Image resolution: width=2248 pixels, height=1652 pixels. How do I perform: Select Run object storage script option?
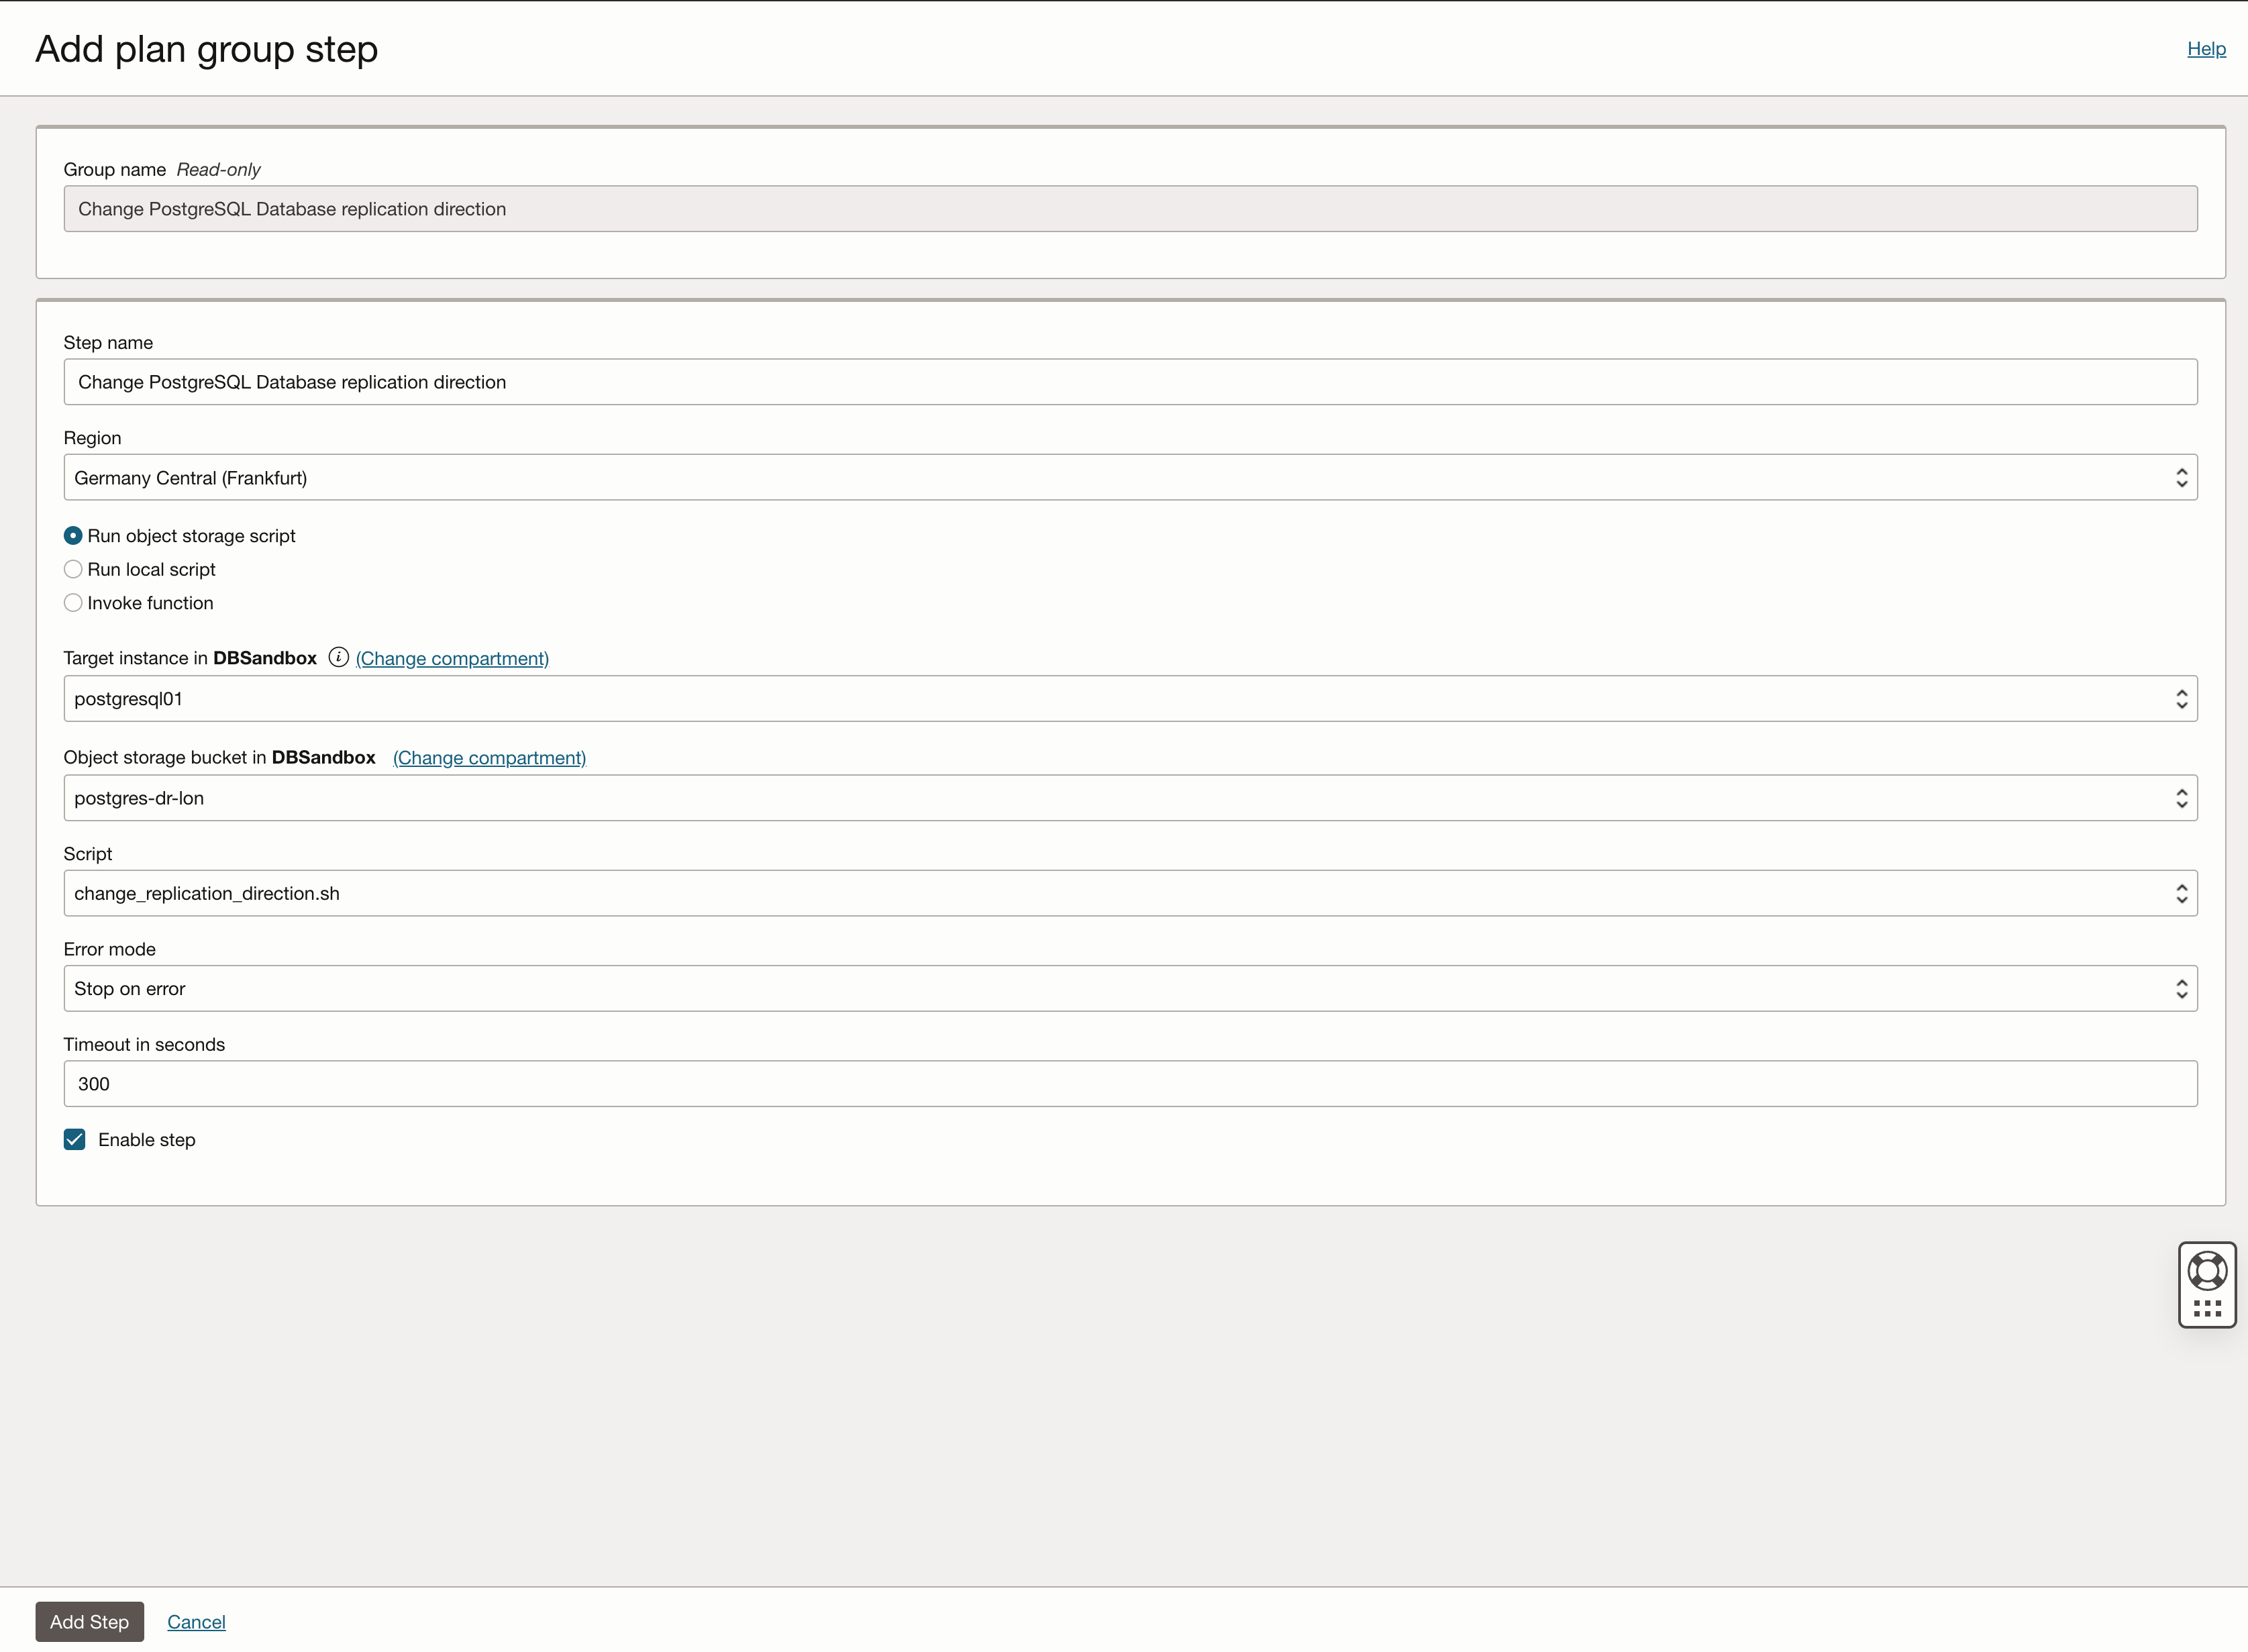(x=73, y=536)
